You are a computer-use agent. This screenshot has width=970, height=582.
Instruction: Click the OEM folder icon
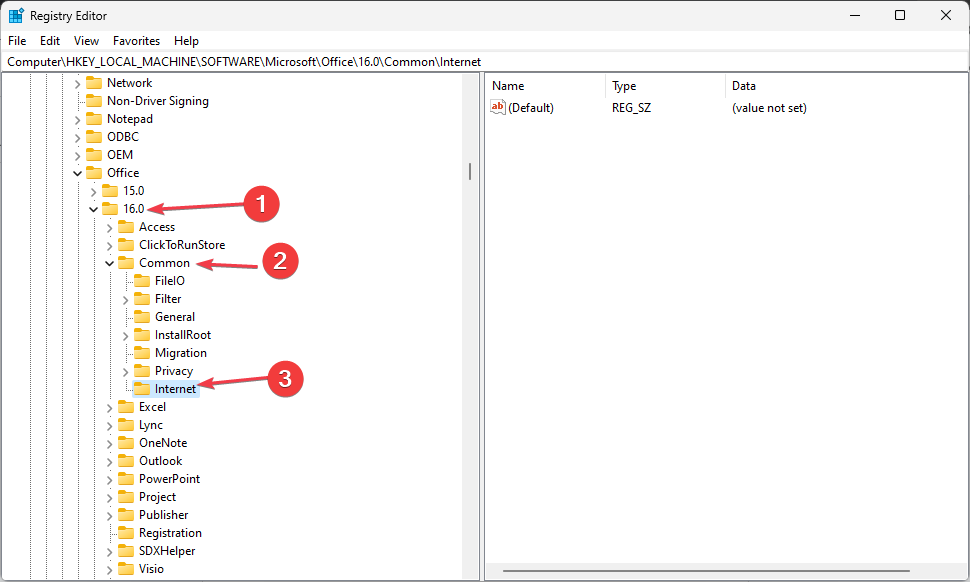coord(94,155)
